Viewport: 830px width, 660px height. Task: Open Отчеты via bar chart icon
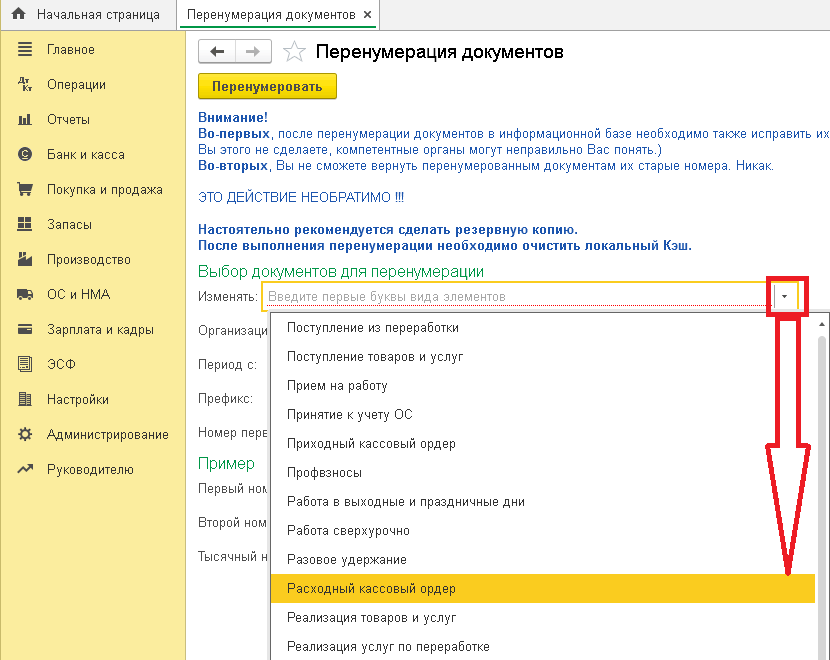(25, 120)
